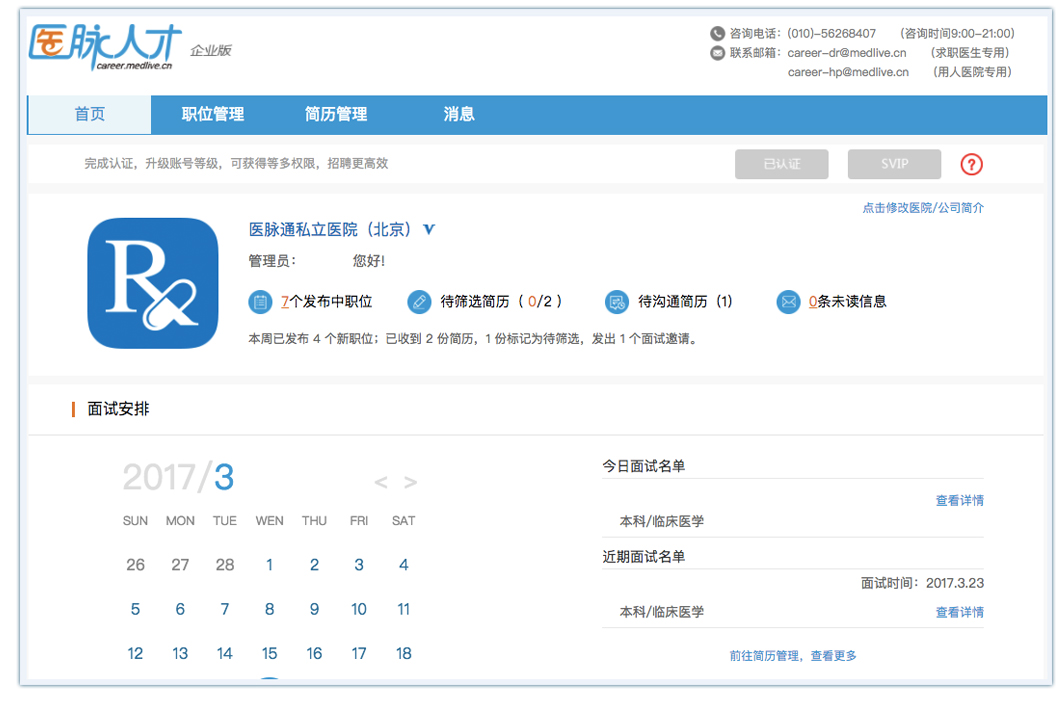Click the 医脉人才 logo
The image size is (1057, 704).
105,47
